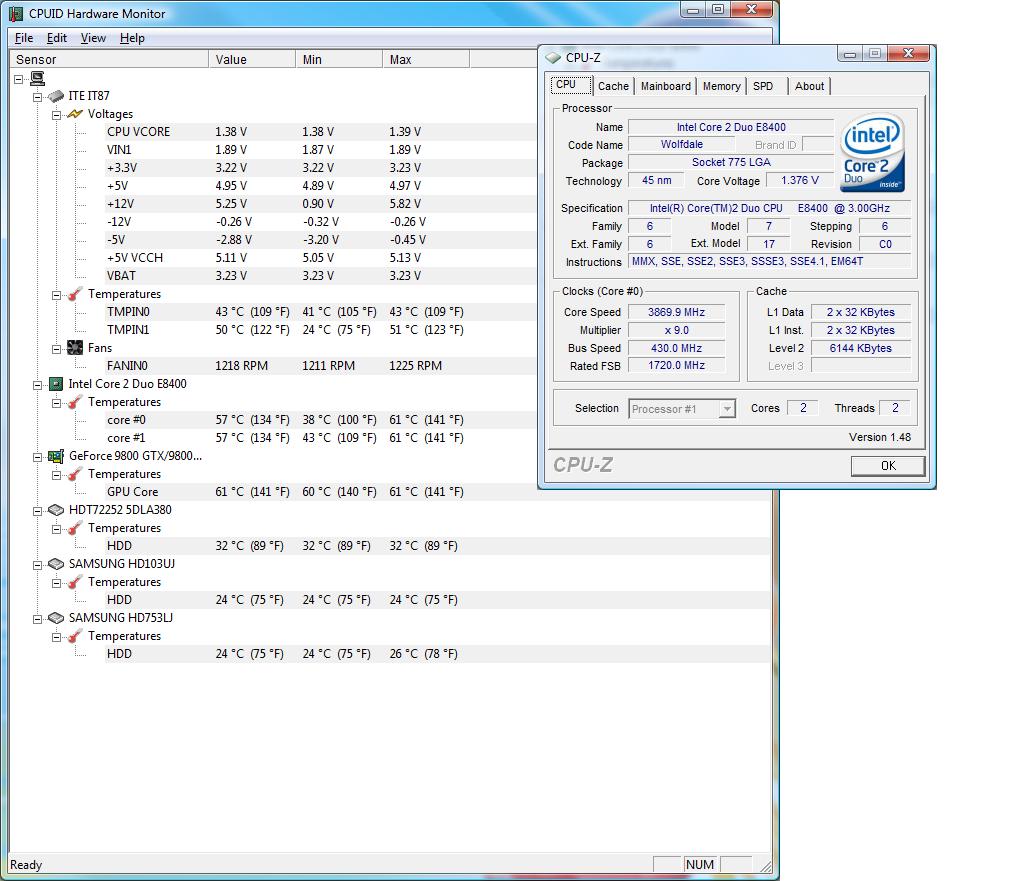Collapse the SAMSUNG HD753LJ node
The image size is (1024, 881).
(38, 618)
